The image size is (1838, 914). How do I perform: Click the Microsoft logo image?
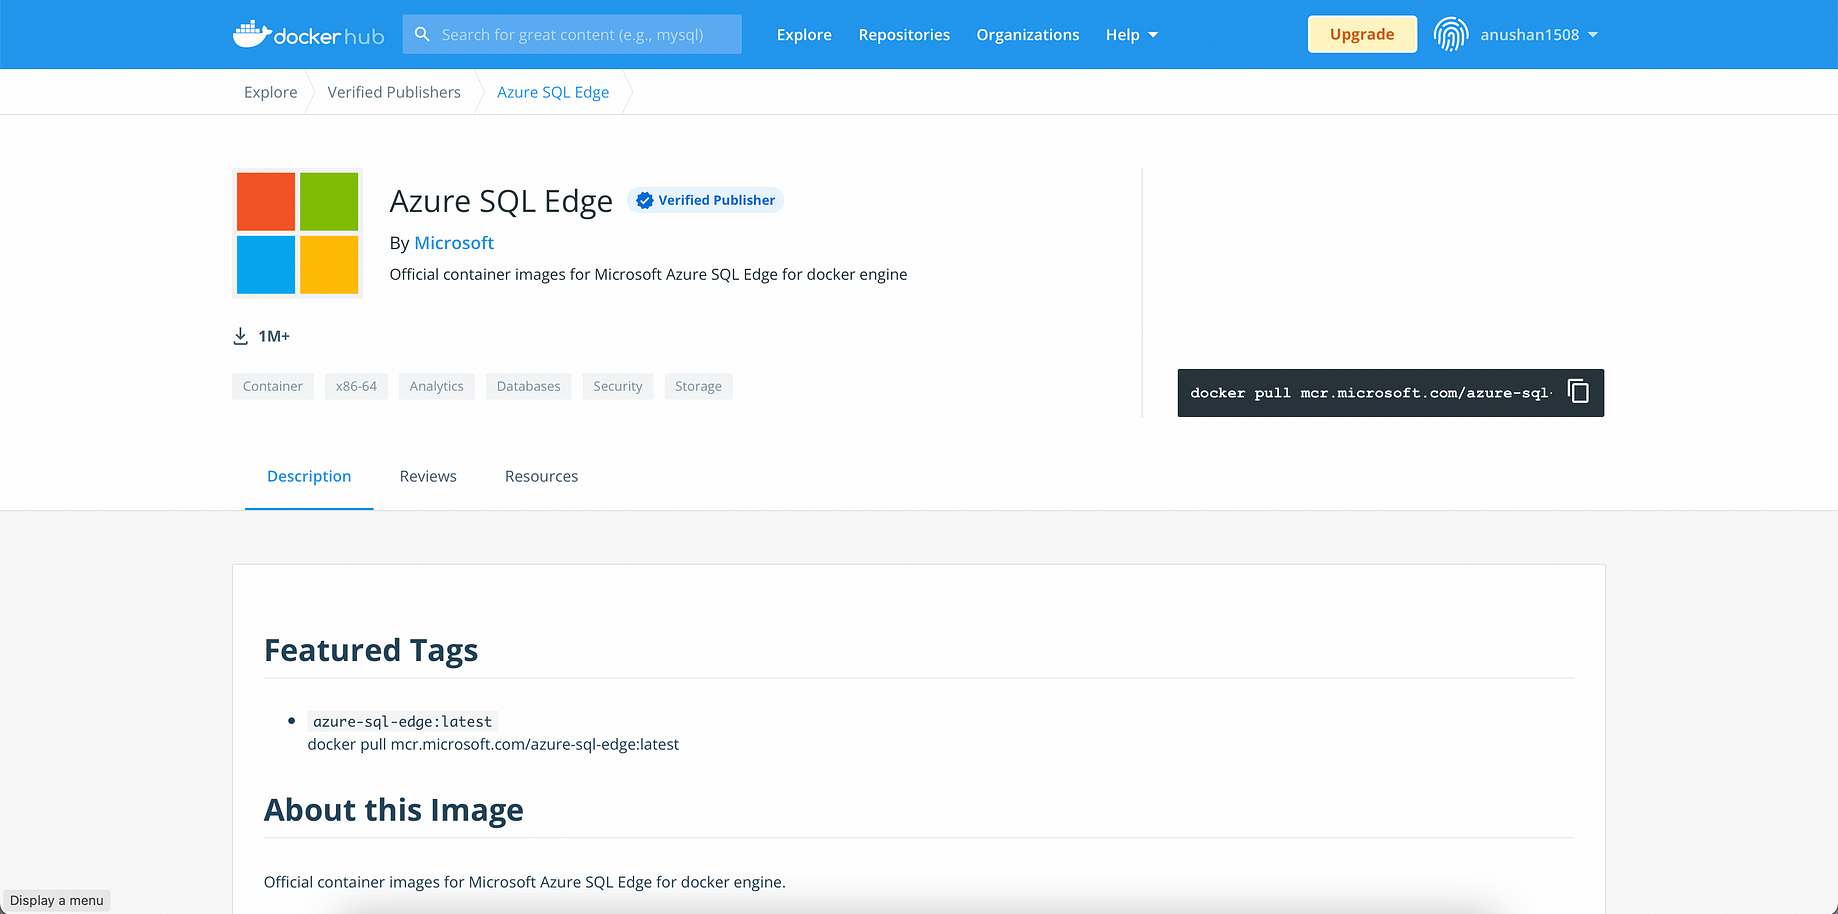[297, 233]
